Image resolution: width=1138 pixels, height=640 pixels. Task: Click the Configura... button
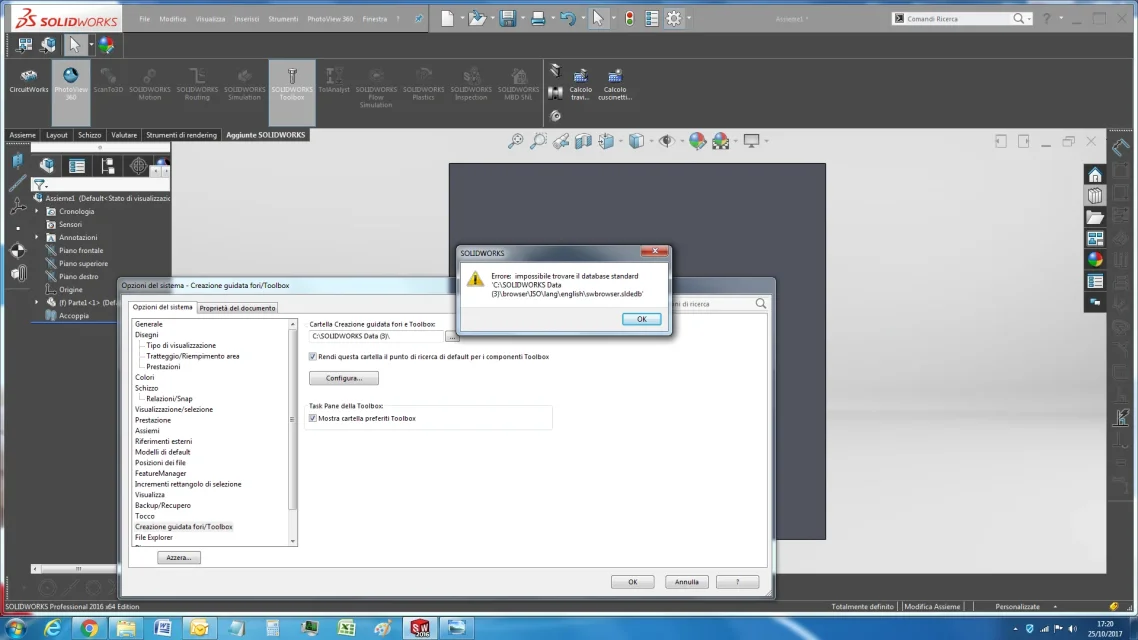click(344, 378)
